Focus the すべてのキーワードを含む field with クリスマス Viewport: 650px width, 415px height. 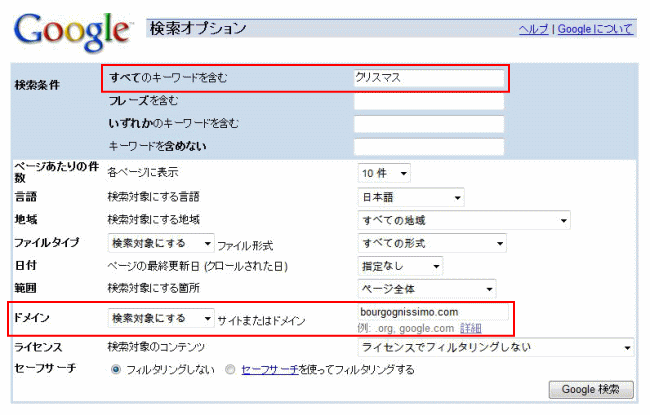click(x=429, y=78)
